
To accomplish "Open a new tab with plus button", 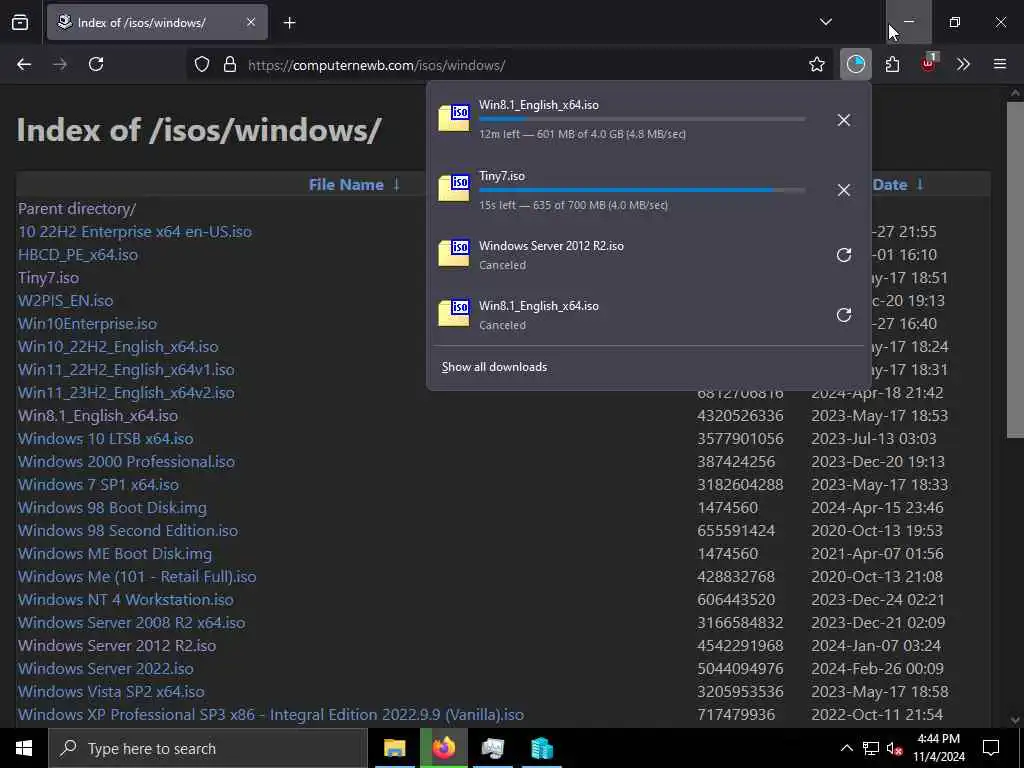I will click(x=289, y=23).
